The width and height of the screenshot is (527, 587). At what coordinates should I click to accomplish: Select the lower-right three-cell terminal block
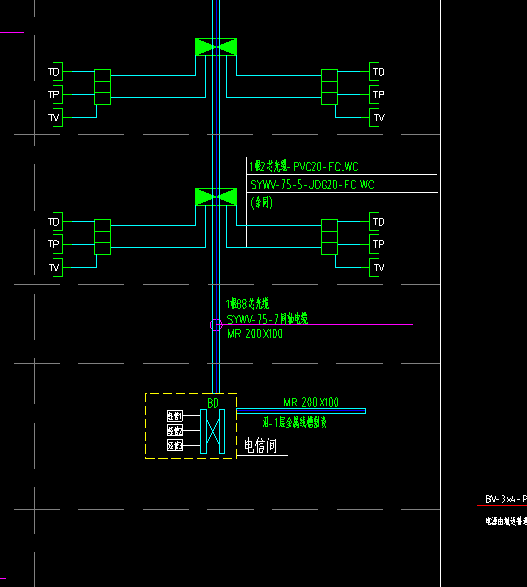click(x=329, y=237)
